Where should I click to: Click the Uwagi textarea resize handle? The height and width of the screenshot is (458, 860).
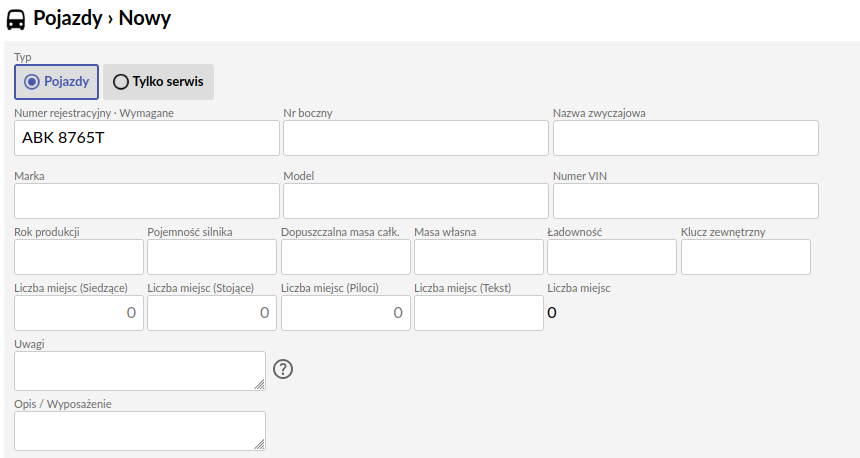tap(259, 385)
